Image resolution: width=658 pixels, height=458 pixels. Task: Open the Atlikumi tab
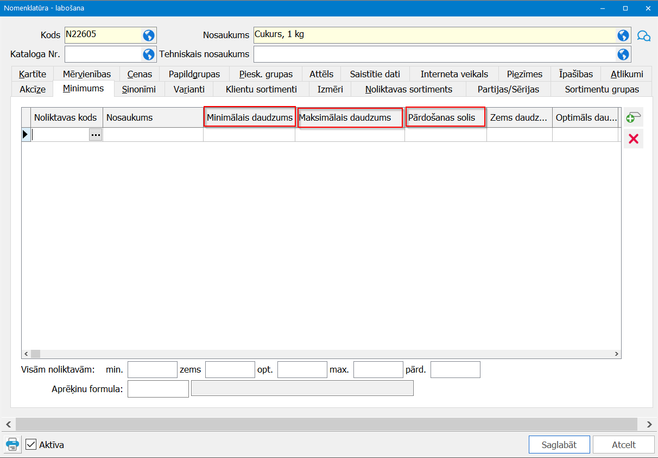(x=627, y=74)
